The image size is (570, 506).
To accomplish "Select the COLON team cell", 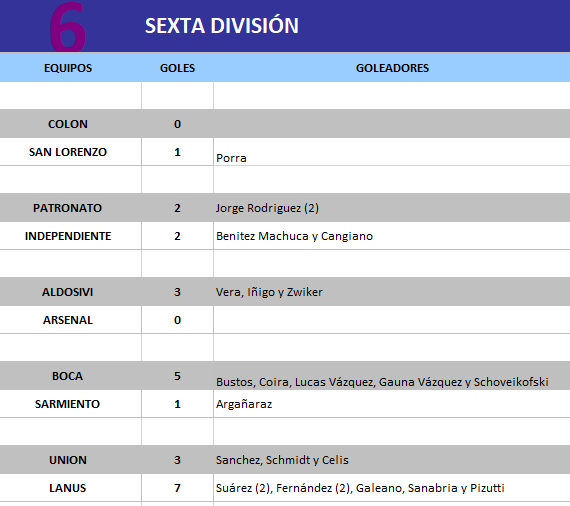I will [x=68, y=124].
